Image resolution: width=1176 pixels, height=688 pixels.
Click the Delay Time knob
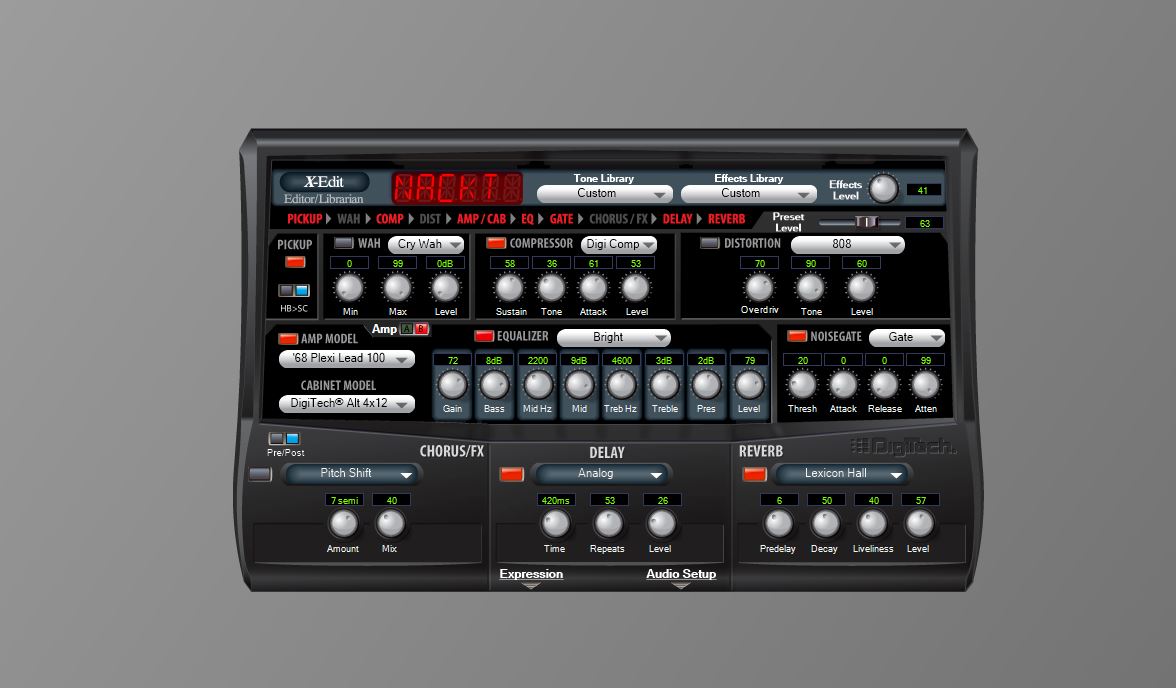point(555,524)
